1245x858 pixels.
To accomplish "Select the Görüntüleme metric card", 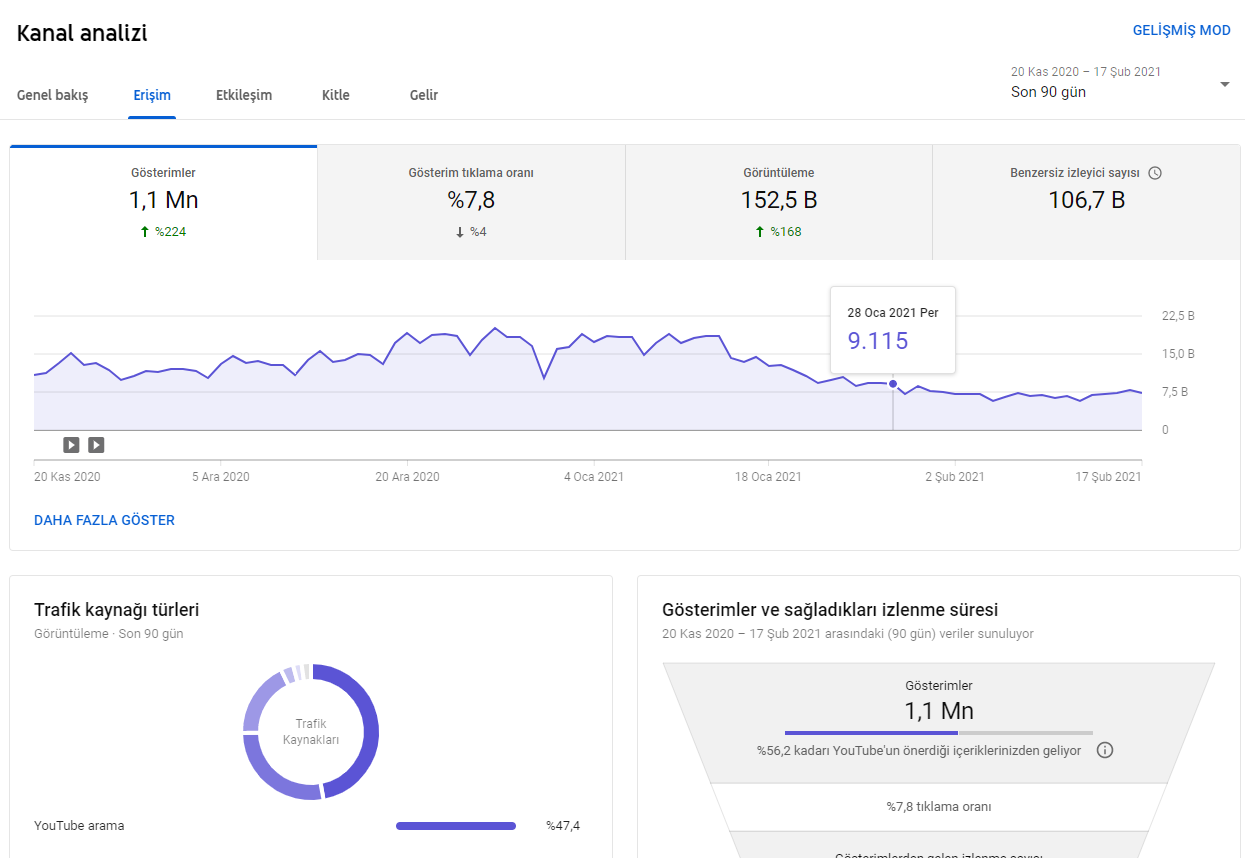I will coord(779,202).
